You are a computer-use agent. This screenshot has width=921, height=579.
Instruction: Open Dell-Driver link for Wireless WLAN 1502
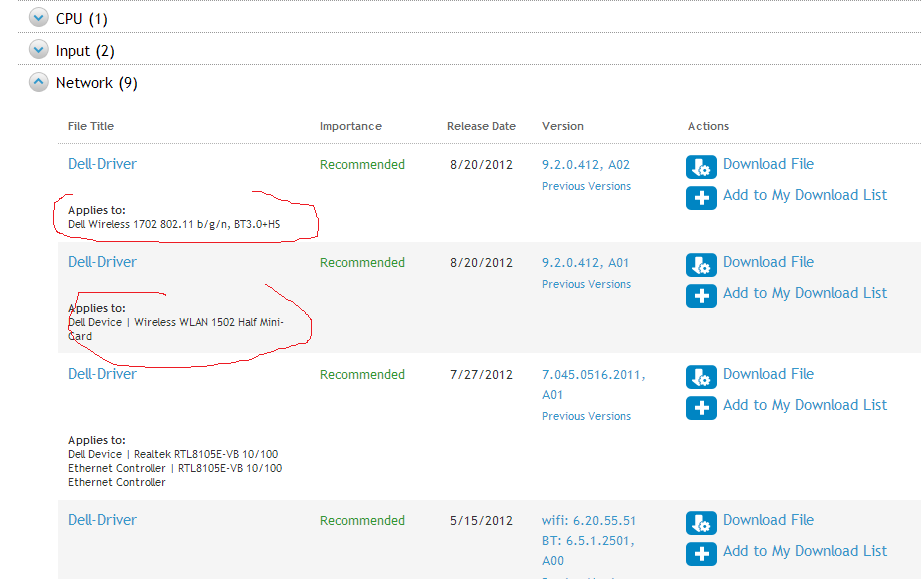[x=102, y=262]
